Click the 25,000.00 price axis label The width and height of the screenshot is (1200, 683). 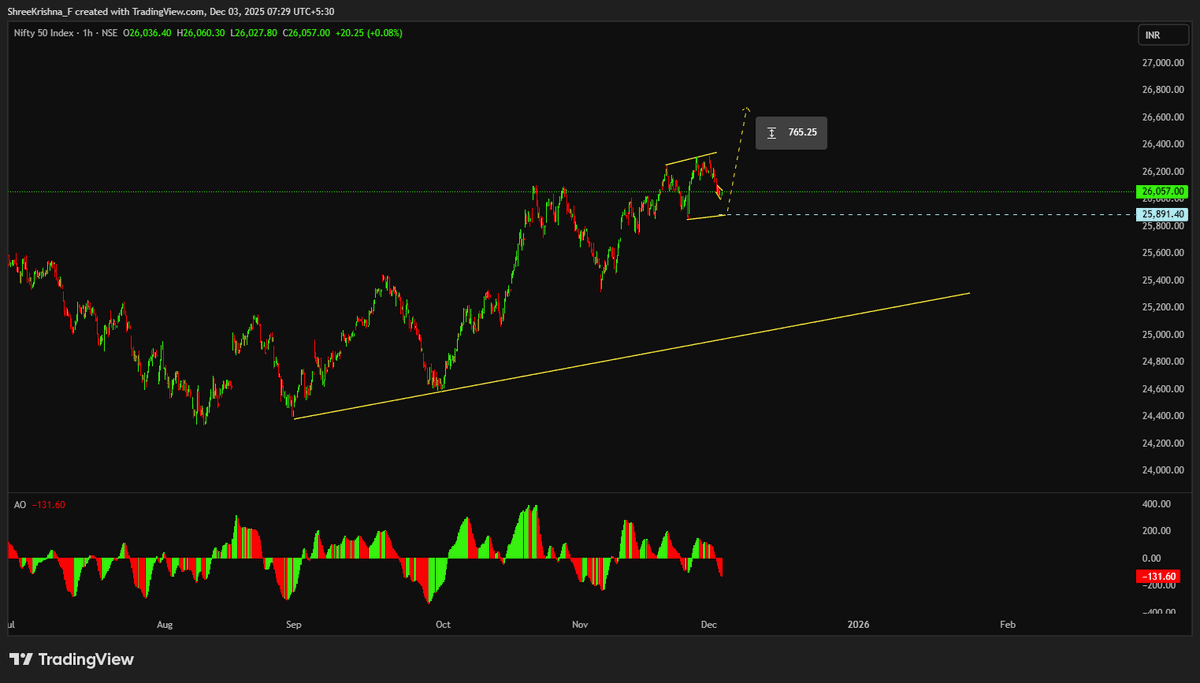click(x=1162, y=334)
